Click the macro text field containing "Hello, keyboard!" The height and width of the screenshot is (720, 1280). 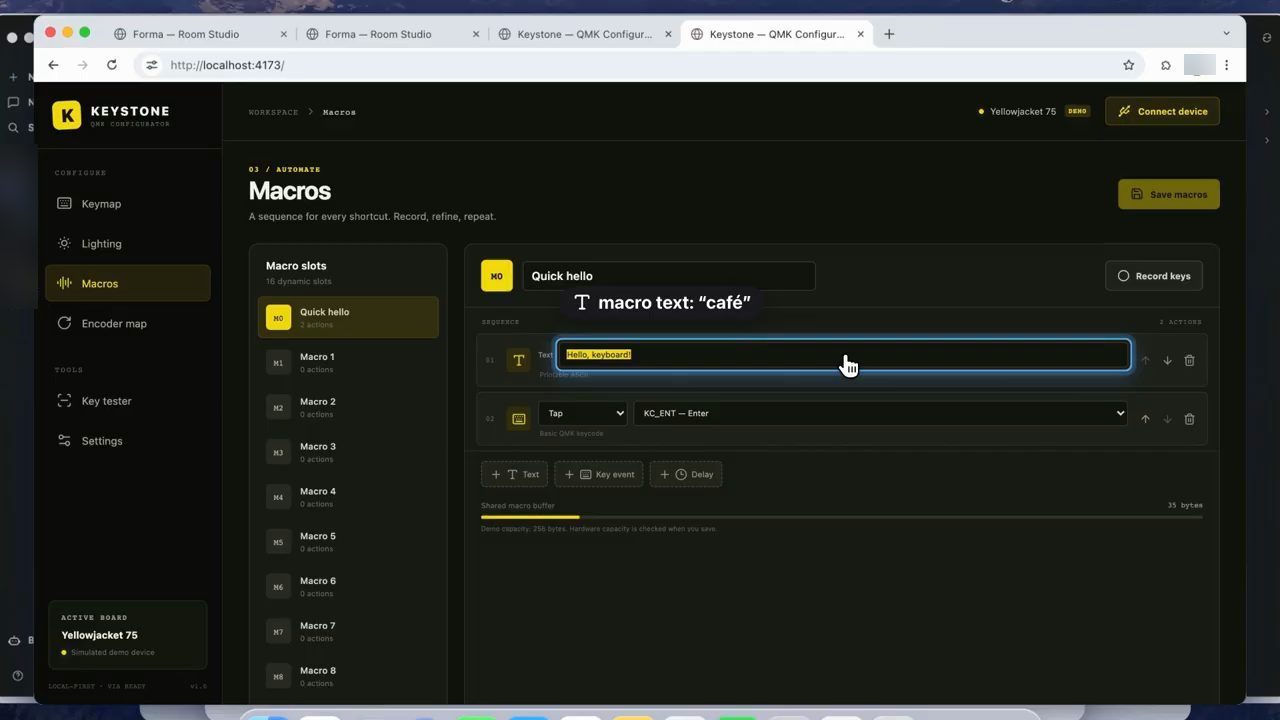[x=844, y=355]
